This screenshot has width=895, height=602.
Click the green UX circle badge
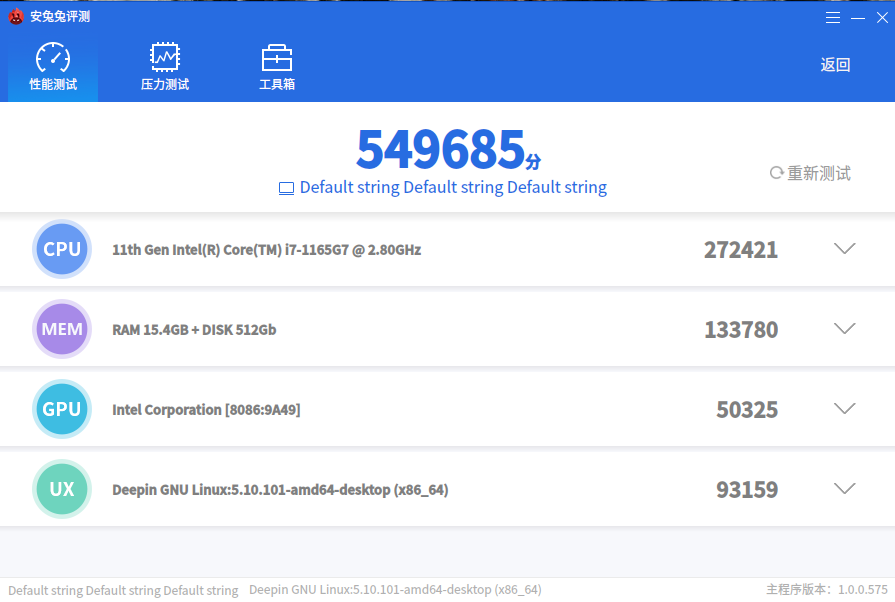[62, 488]
